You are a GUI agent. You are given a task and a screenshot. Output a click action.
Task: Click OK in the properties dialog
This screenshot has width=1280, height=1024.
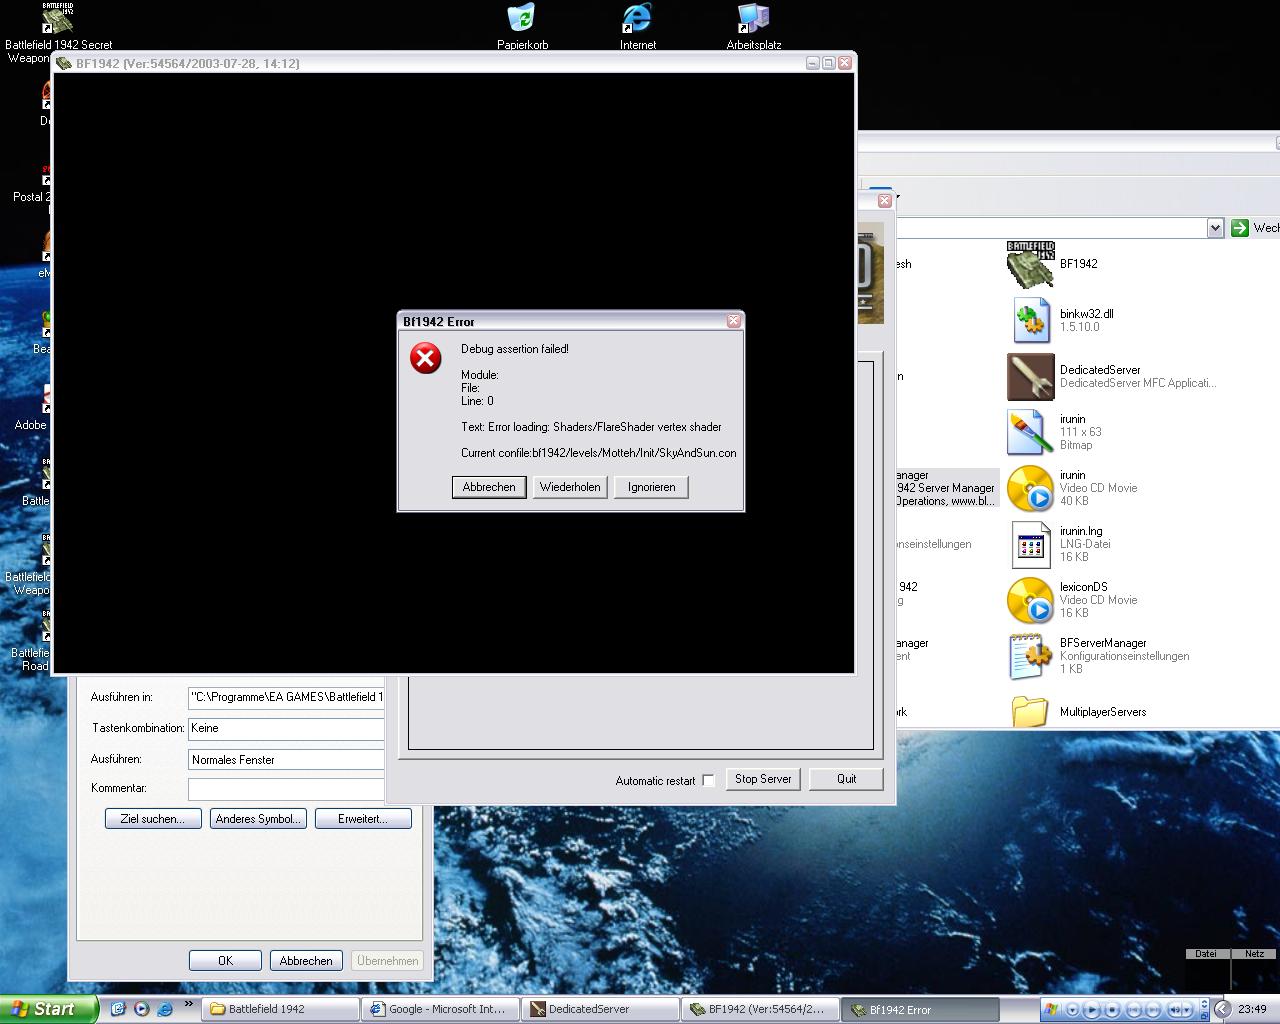point(225,960)
